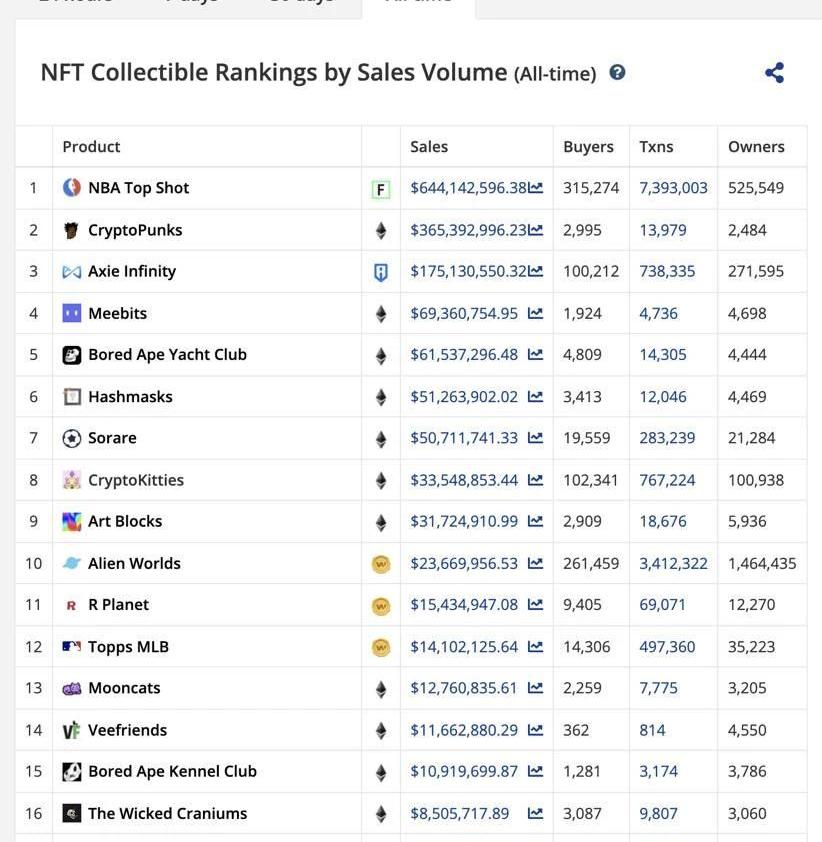Open sales chart icon for NBA Top Shot
822x842 pixels.
click(x=536, y=188)
